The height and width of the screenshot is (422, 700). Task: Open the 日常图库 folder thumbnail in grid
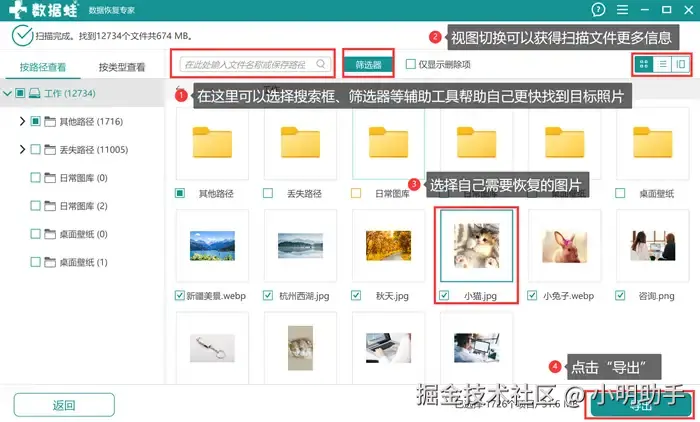click(x=388, y=143)
